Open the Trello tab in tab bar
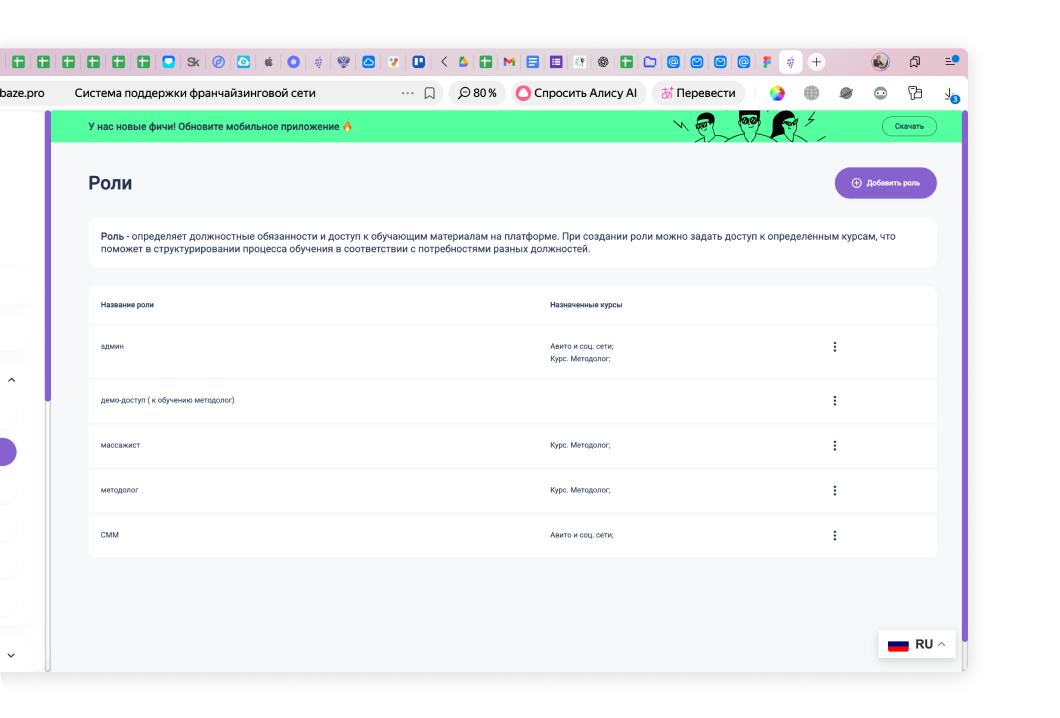 coord(419,62)
